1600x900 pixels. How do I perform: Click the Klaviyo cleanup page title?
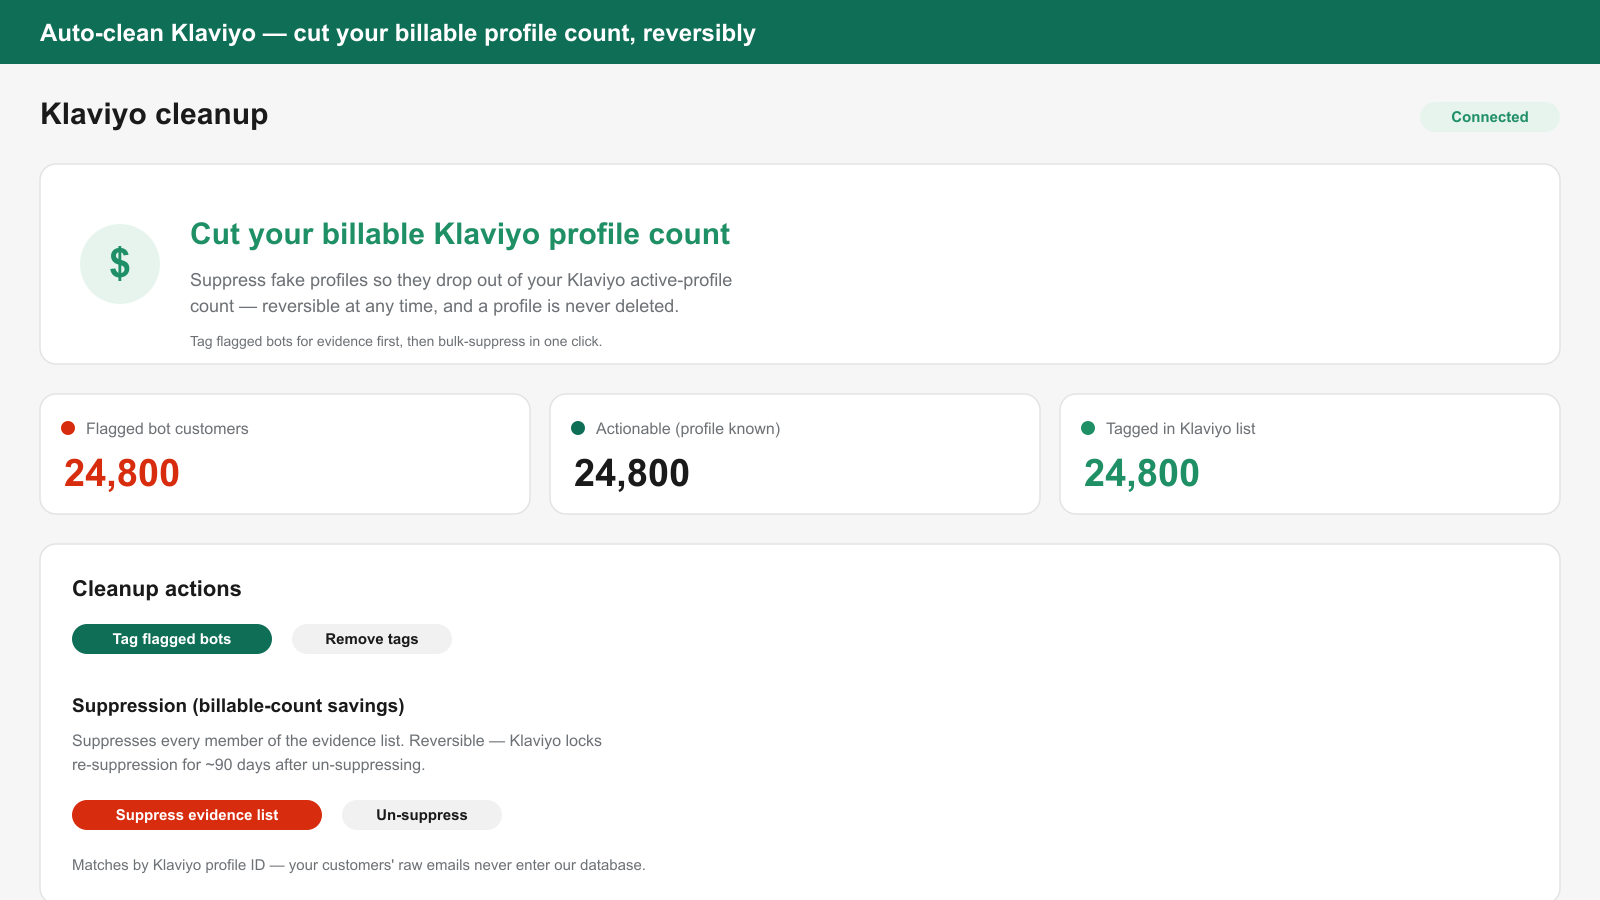click(x=154, y=114)
